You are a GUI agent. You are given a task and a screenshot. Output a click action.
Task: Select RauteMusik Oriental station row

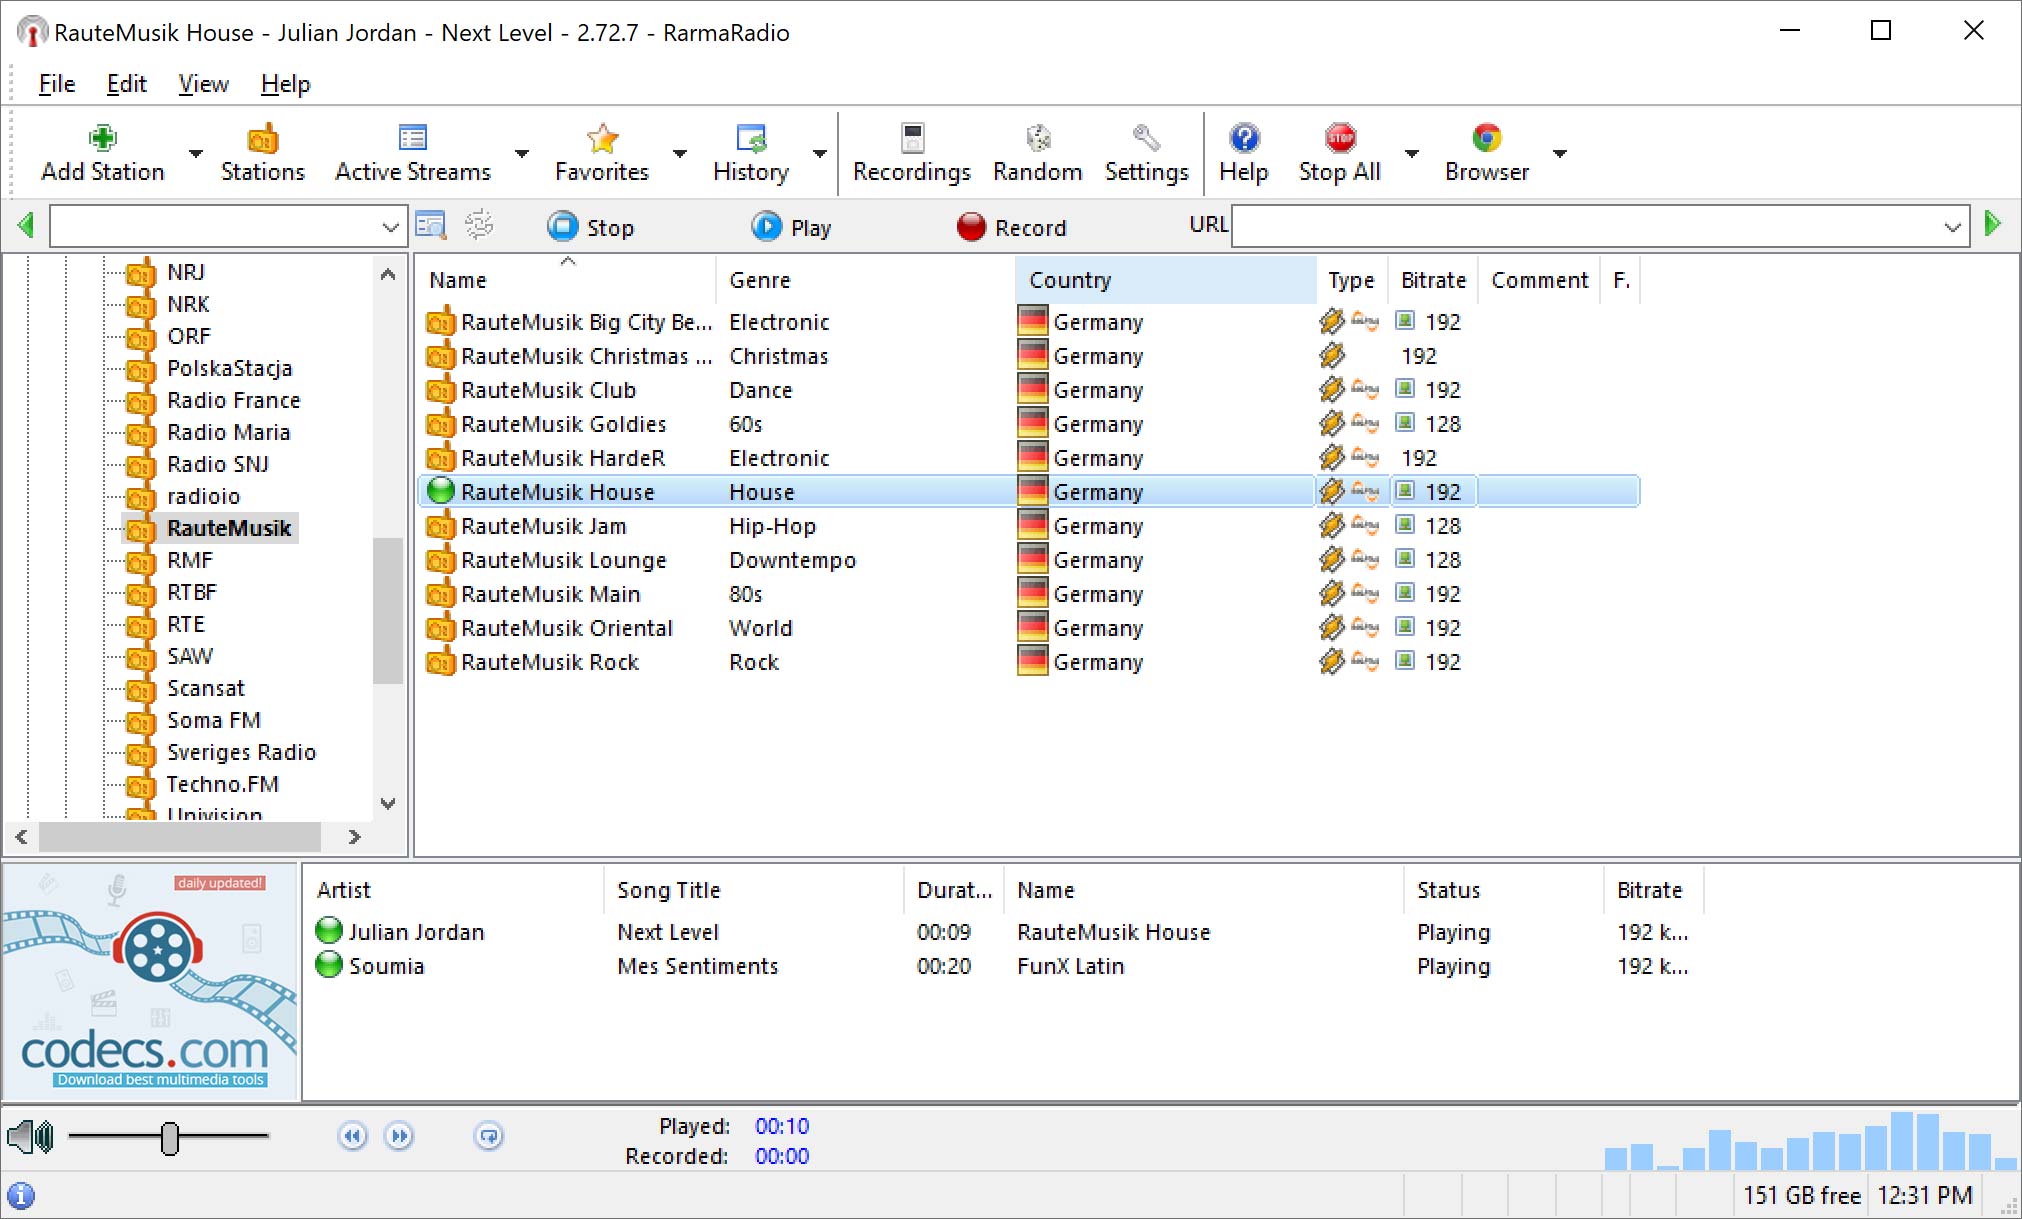1028,628
